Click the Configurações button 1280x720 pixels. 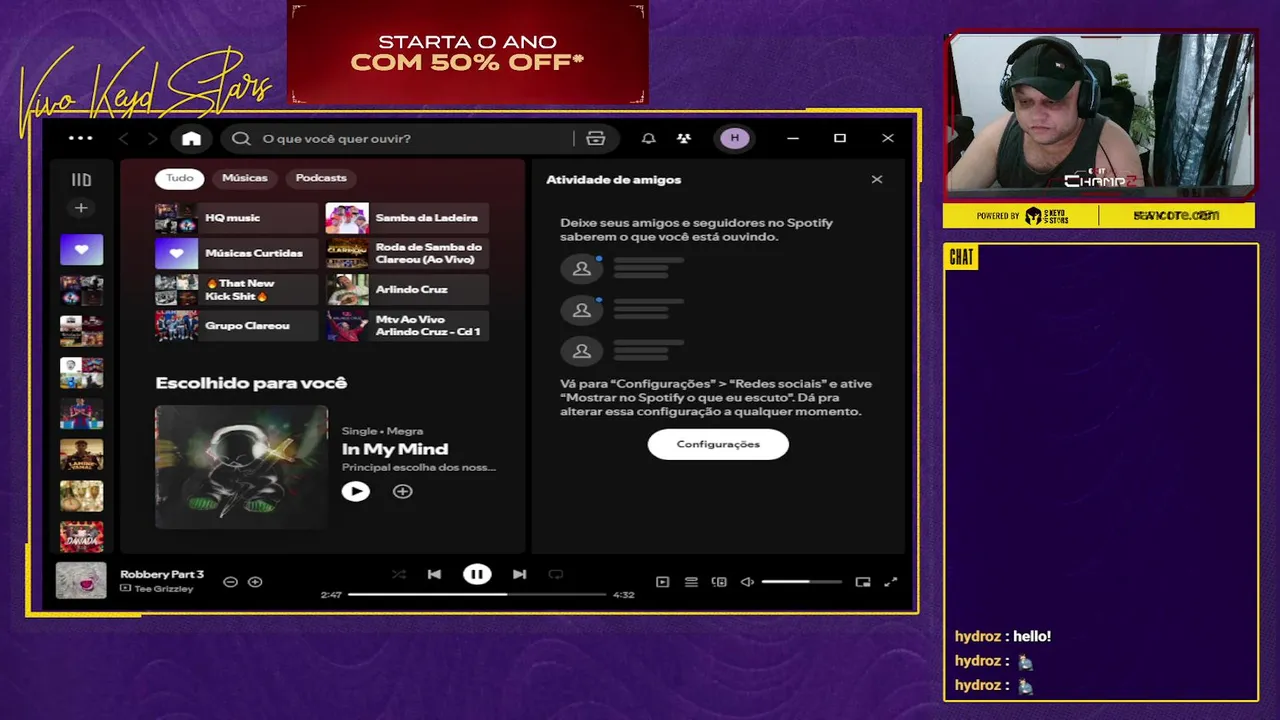pos(718,444)
